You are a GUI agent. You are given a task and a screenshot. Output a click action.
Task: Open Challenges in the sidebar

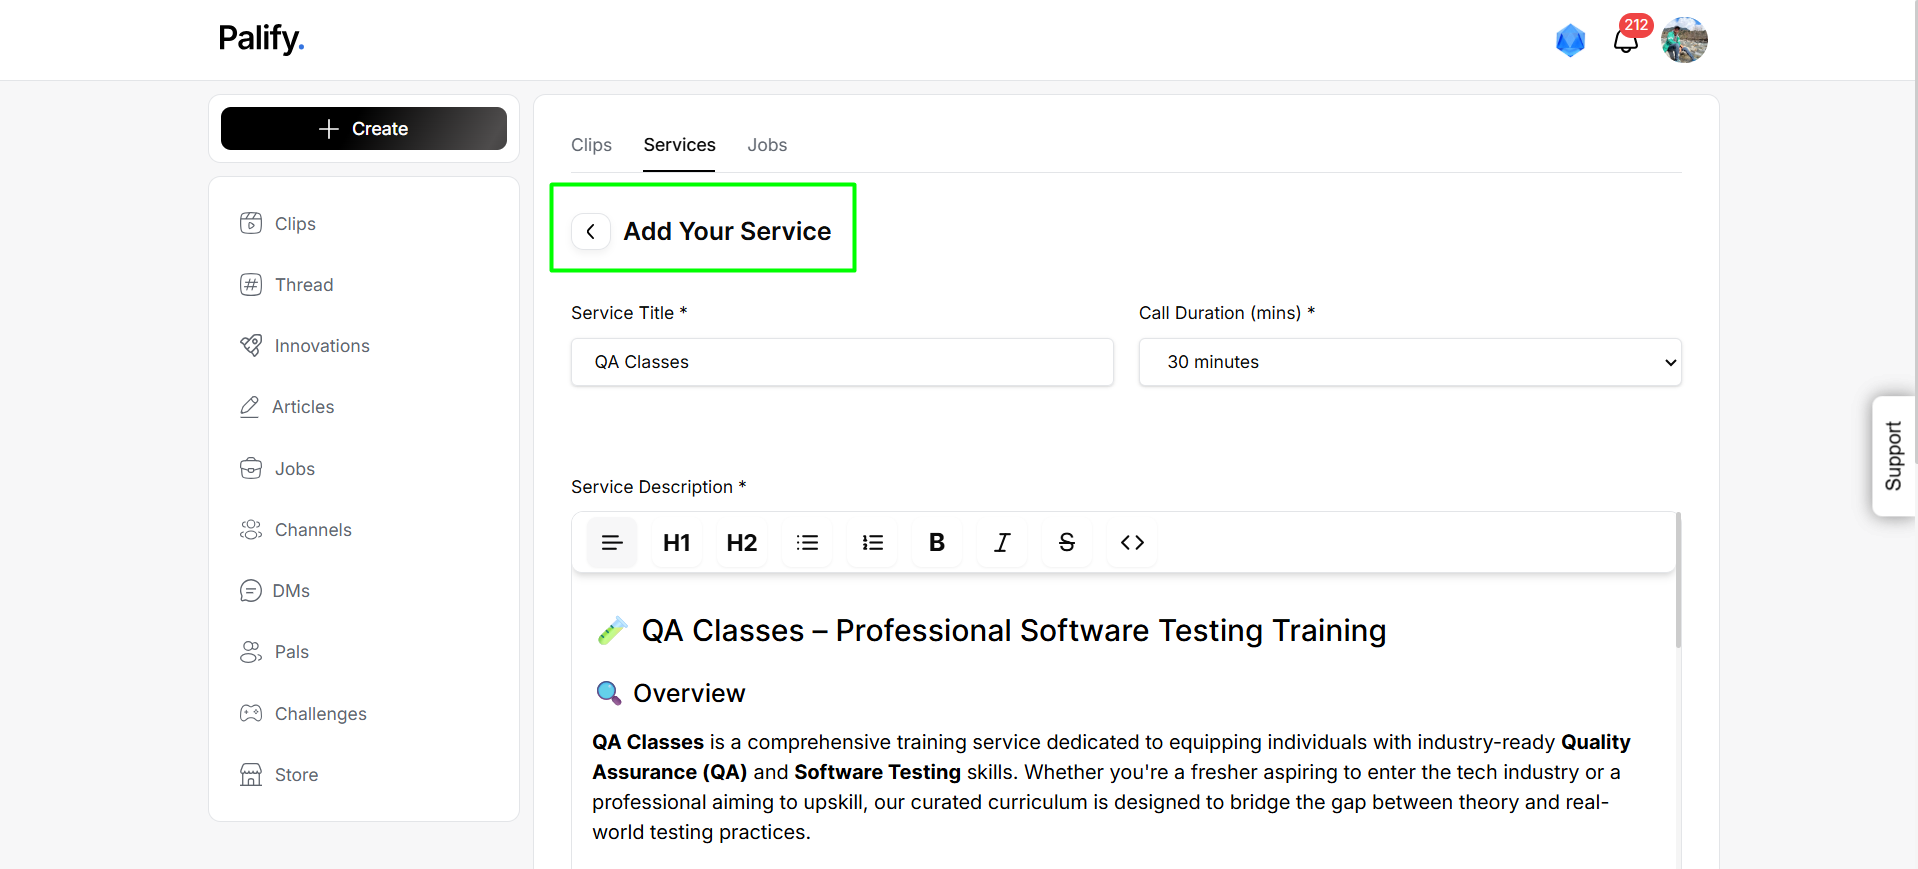pyautogui.click(x=303, y=714)
